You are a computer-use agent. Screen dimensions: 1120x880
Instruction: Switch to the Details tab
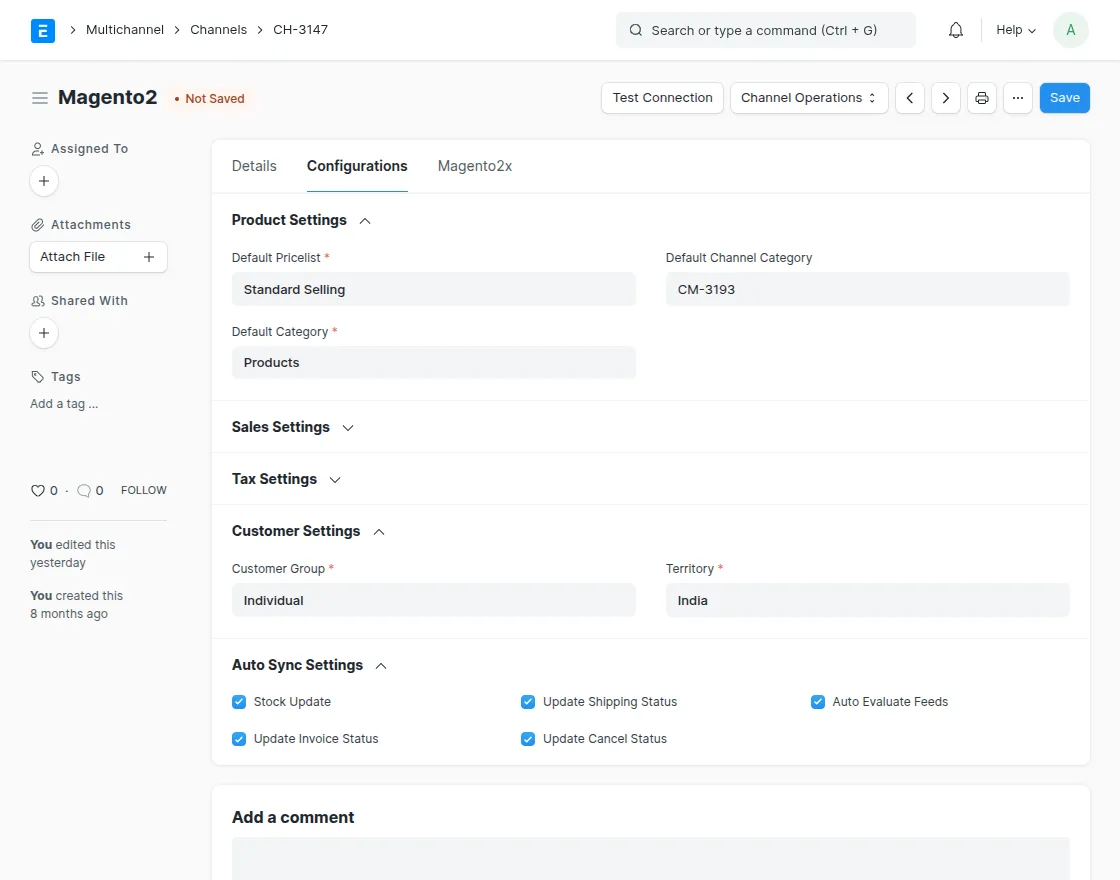click(253, 166)
